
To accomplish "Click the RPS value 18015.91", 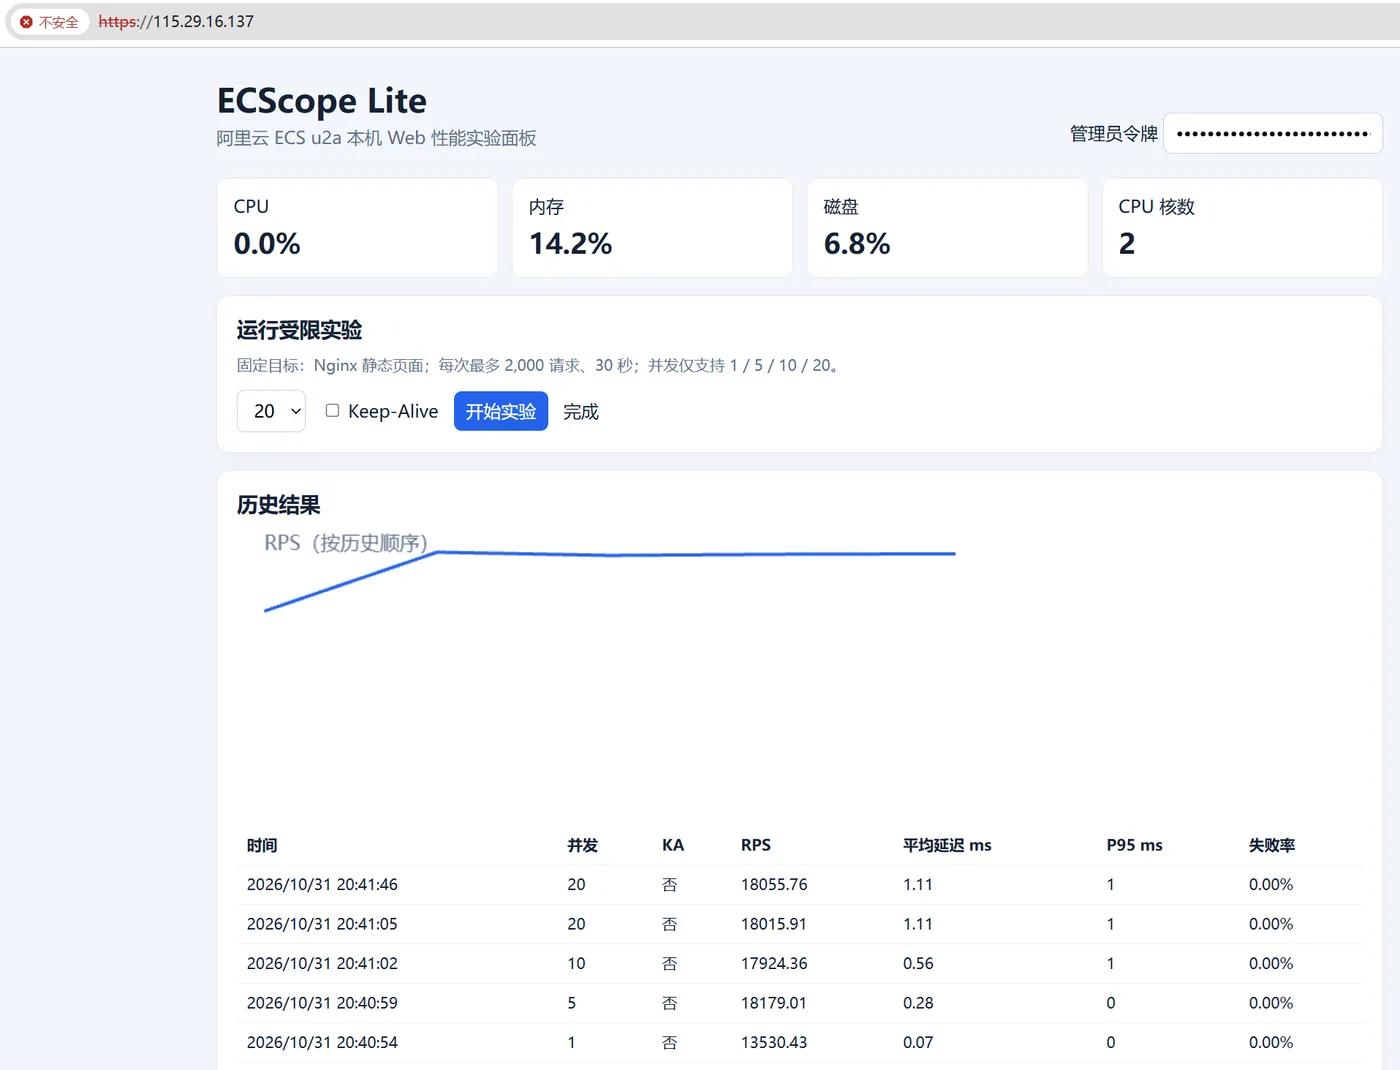I will click(774, 924).
